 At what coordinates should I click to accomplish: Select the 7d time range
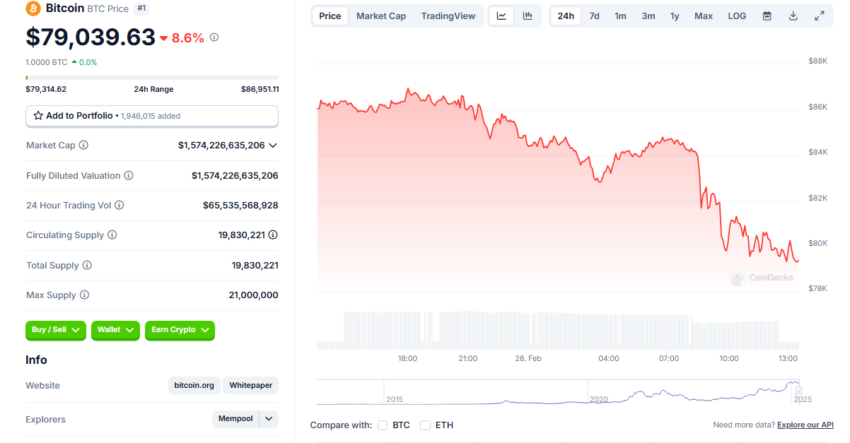[x=594, y=16]
